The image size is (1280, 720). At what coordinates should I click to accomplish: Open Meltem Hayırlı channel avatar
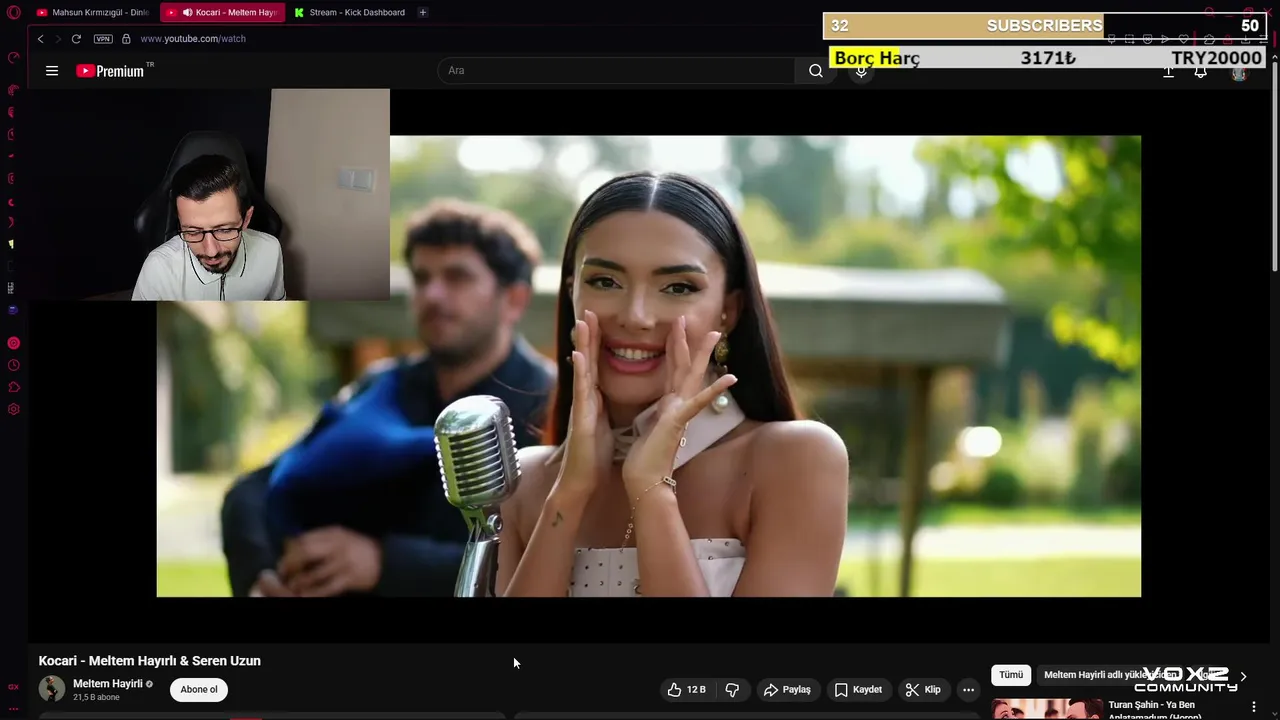pos(52,689)
